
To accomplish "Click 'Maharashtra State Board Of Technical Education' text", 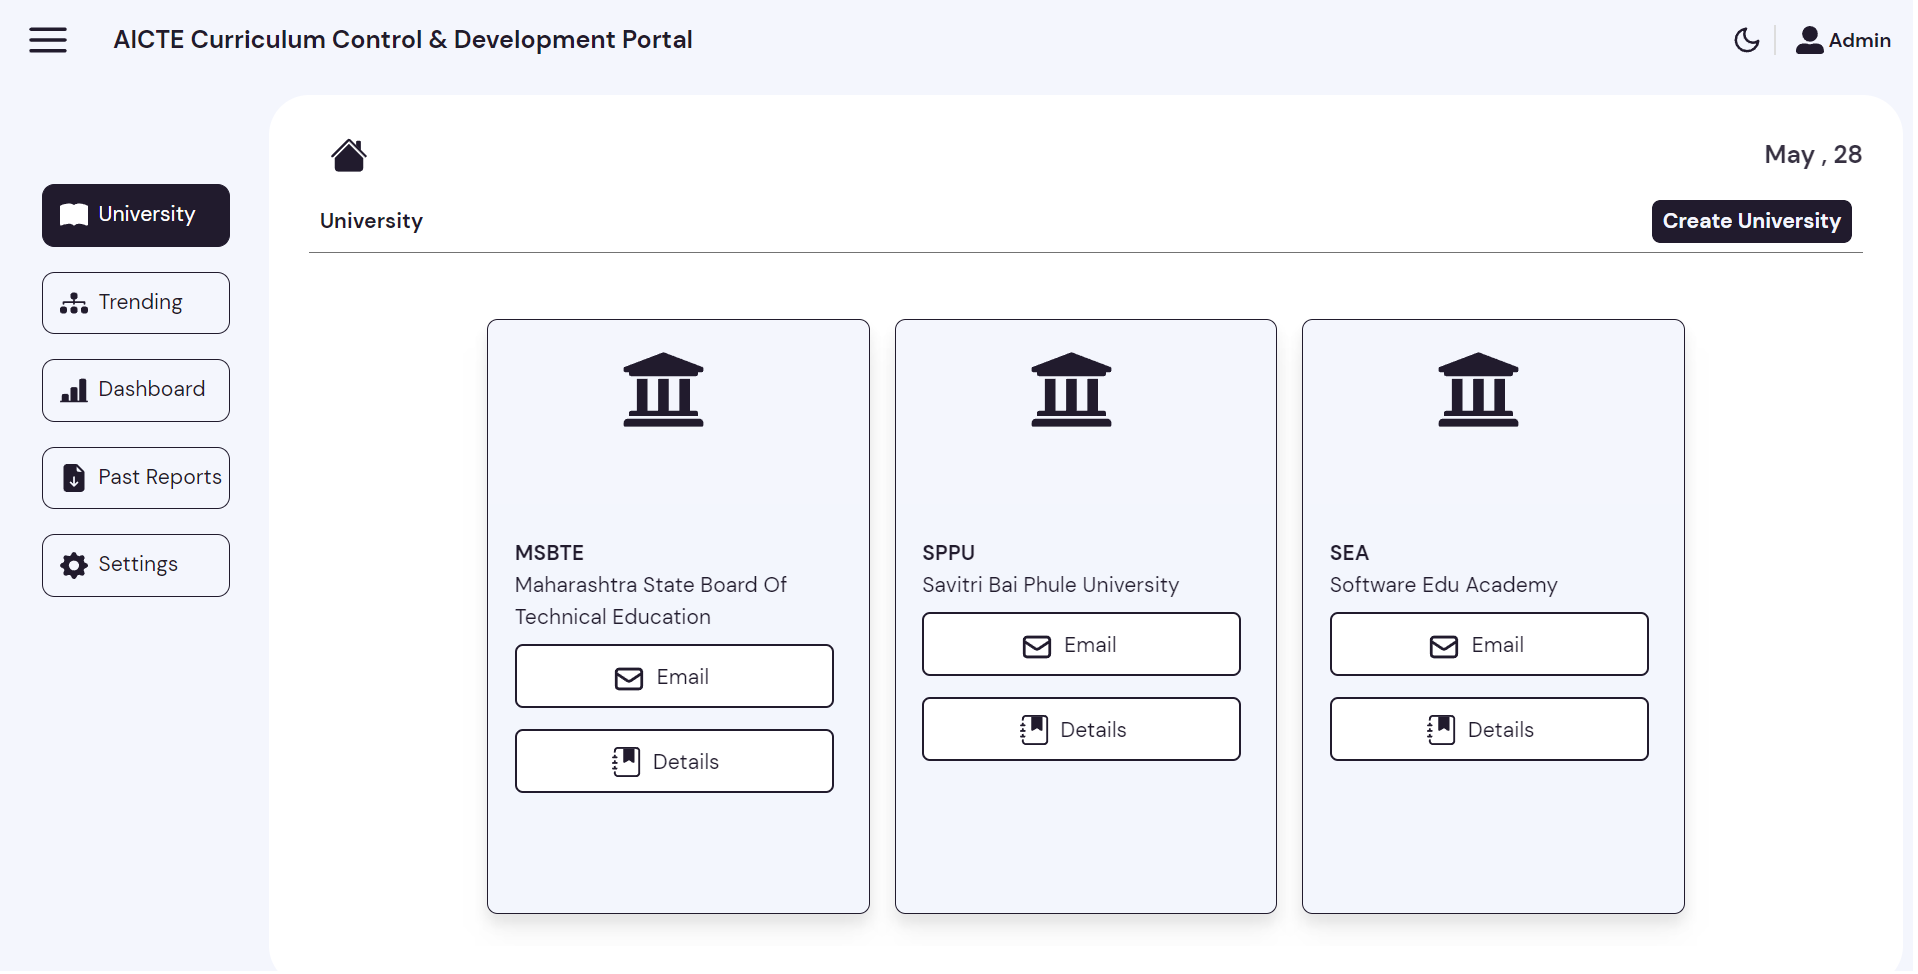I will [651, 601].
